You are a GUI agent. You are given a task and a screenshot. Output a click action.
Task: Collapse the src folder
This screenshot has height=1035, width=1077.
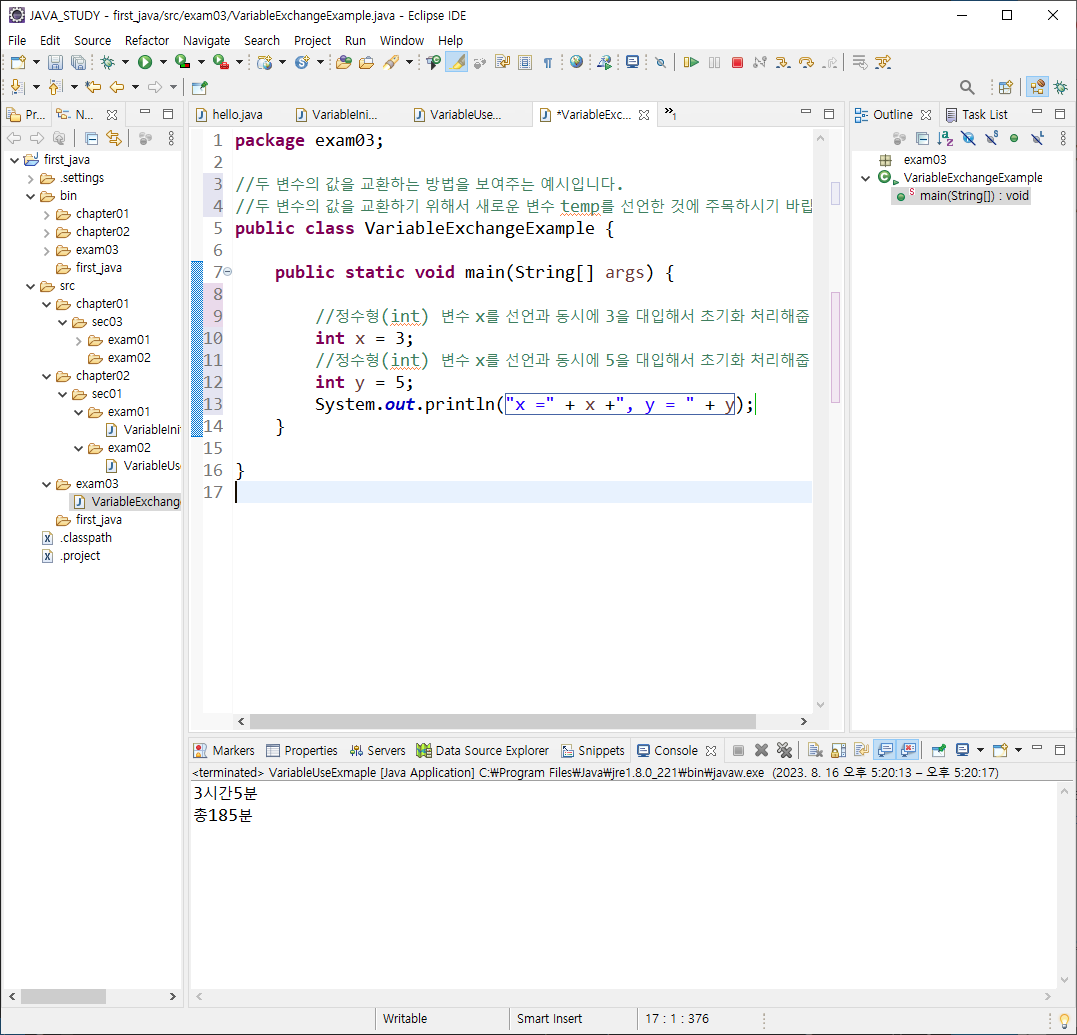point(30,286)
